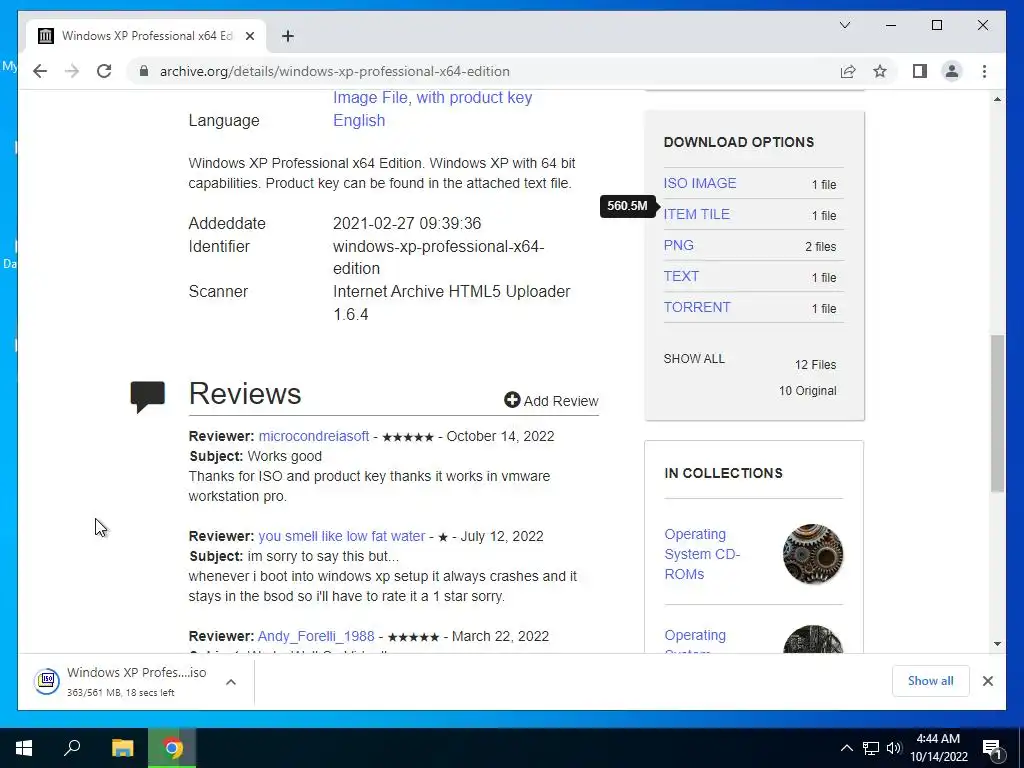
Task: Click the page vertical scrollbar thumb
Action: coord(997,413)
